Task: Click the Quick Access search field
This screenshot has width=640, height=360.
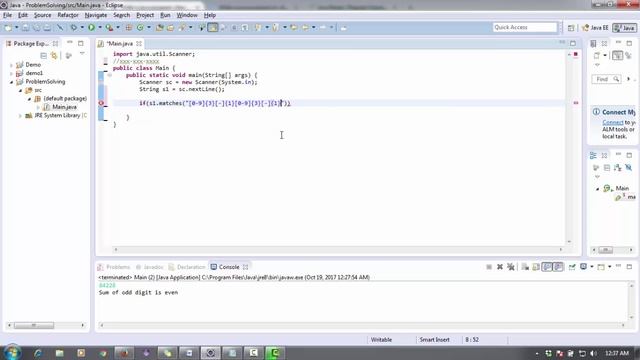Action: click(524, 27)
